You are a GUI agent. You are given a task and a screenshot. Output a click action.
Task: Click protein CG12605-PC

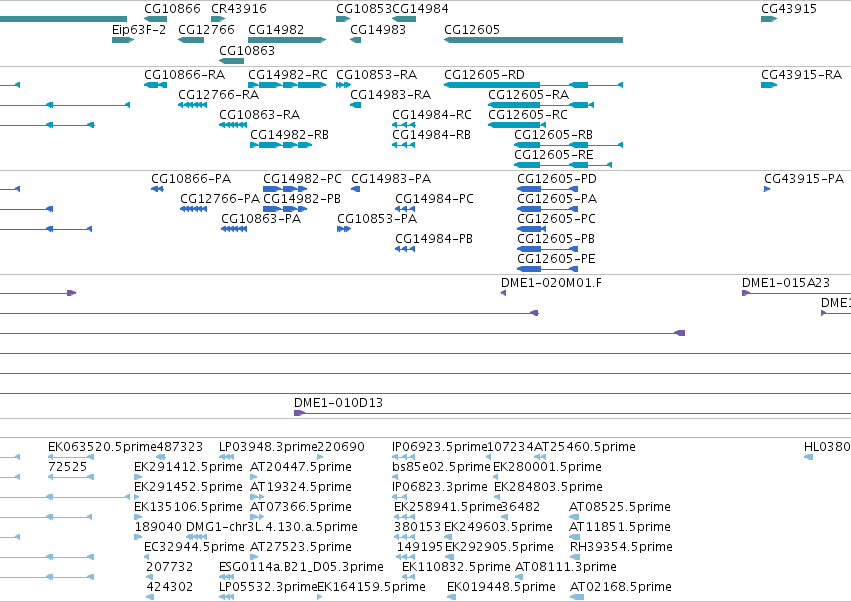556,219
